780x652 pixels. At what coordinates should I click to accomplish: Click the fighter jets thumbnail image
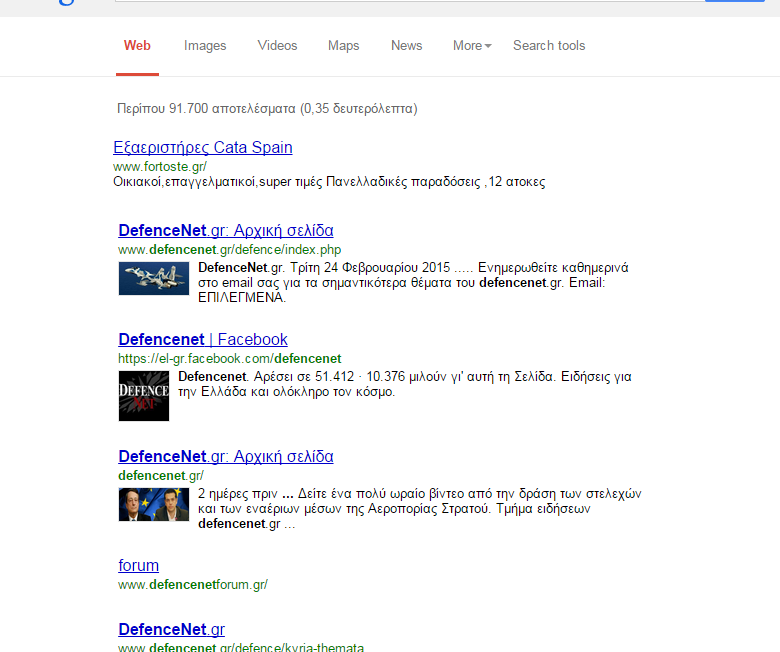(154, 279)
